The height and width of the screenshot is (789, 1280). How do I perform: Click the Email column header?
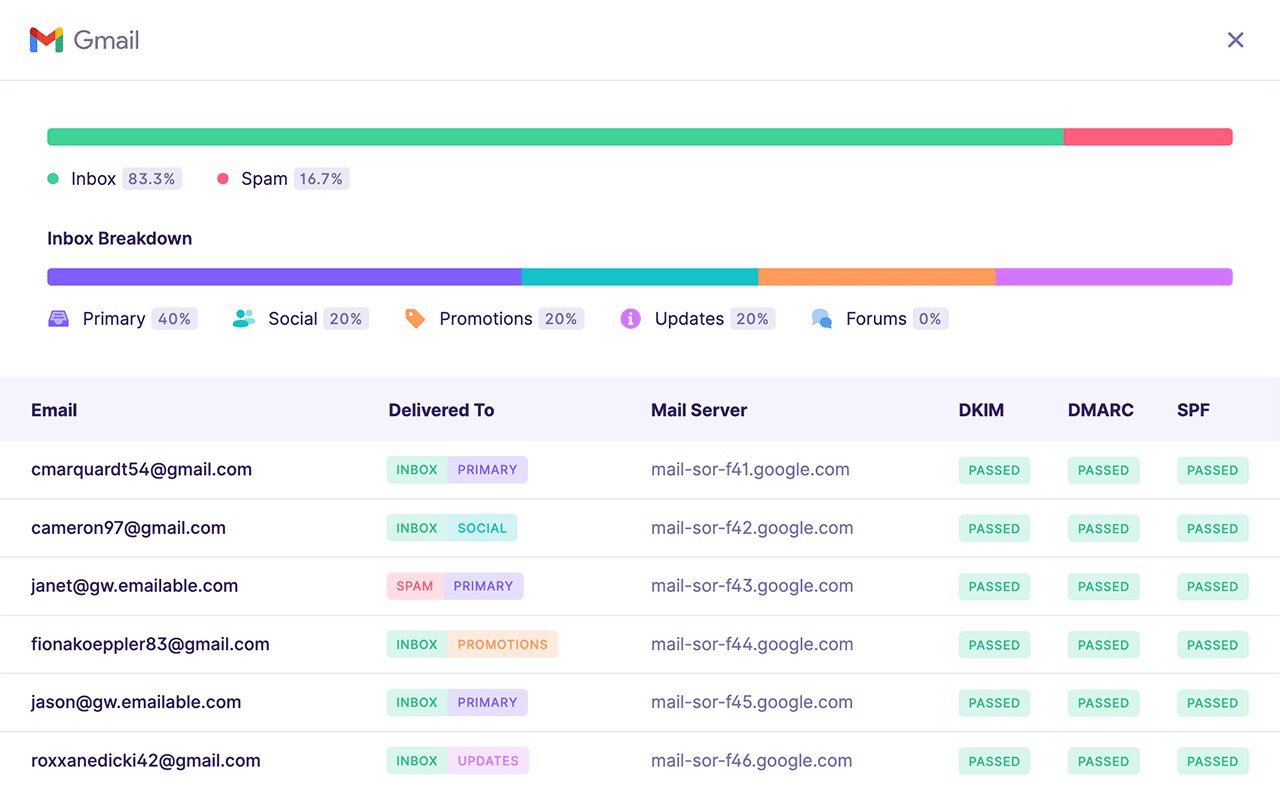pyautogui.click(x=54, y=410)
